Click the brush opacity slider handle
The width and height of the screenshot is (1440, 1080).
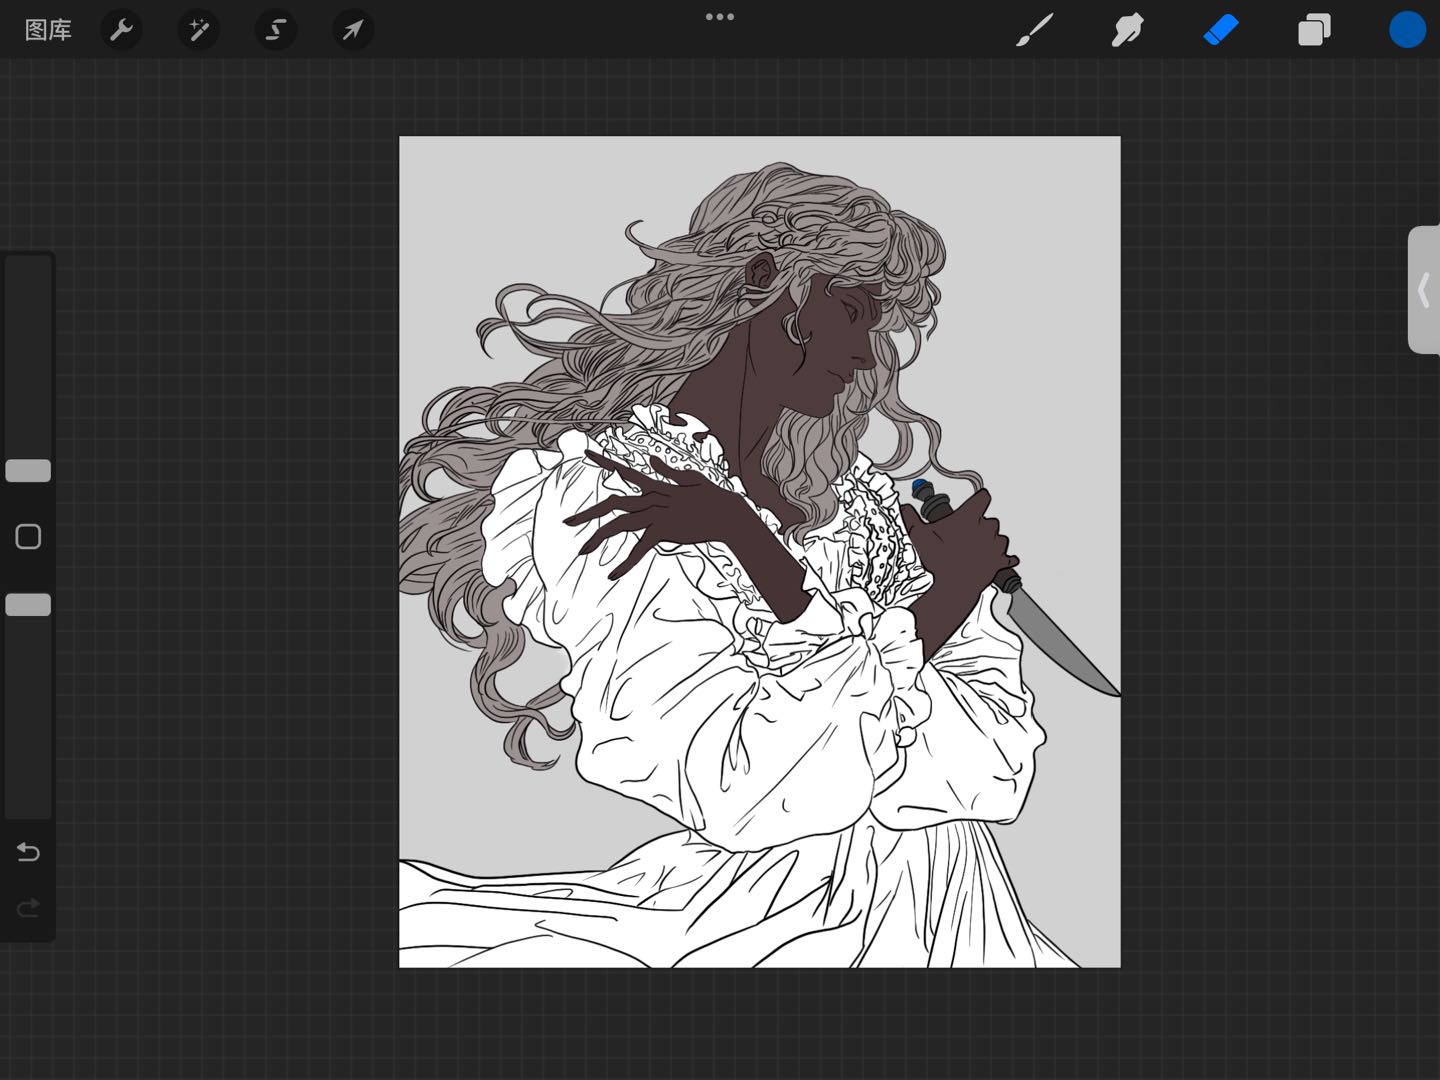(x=28, y=605)
